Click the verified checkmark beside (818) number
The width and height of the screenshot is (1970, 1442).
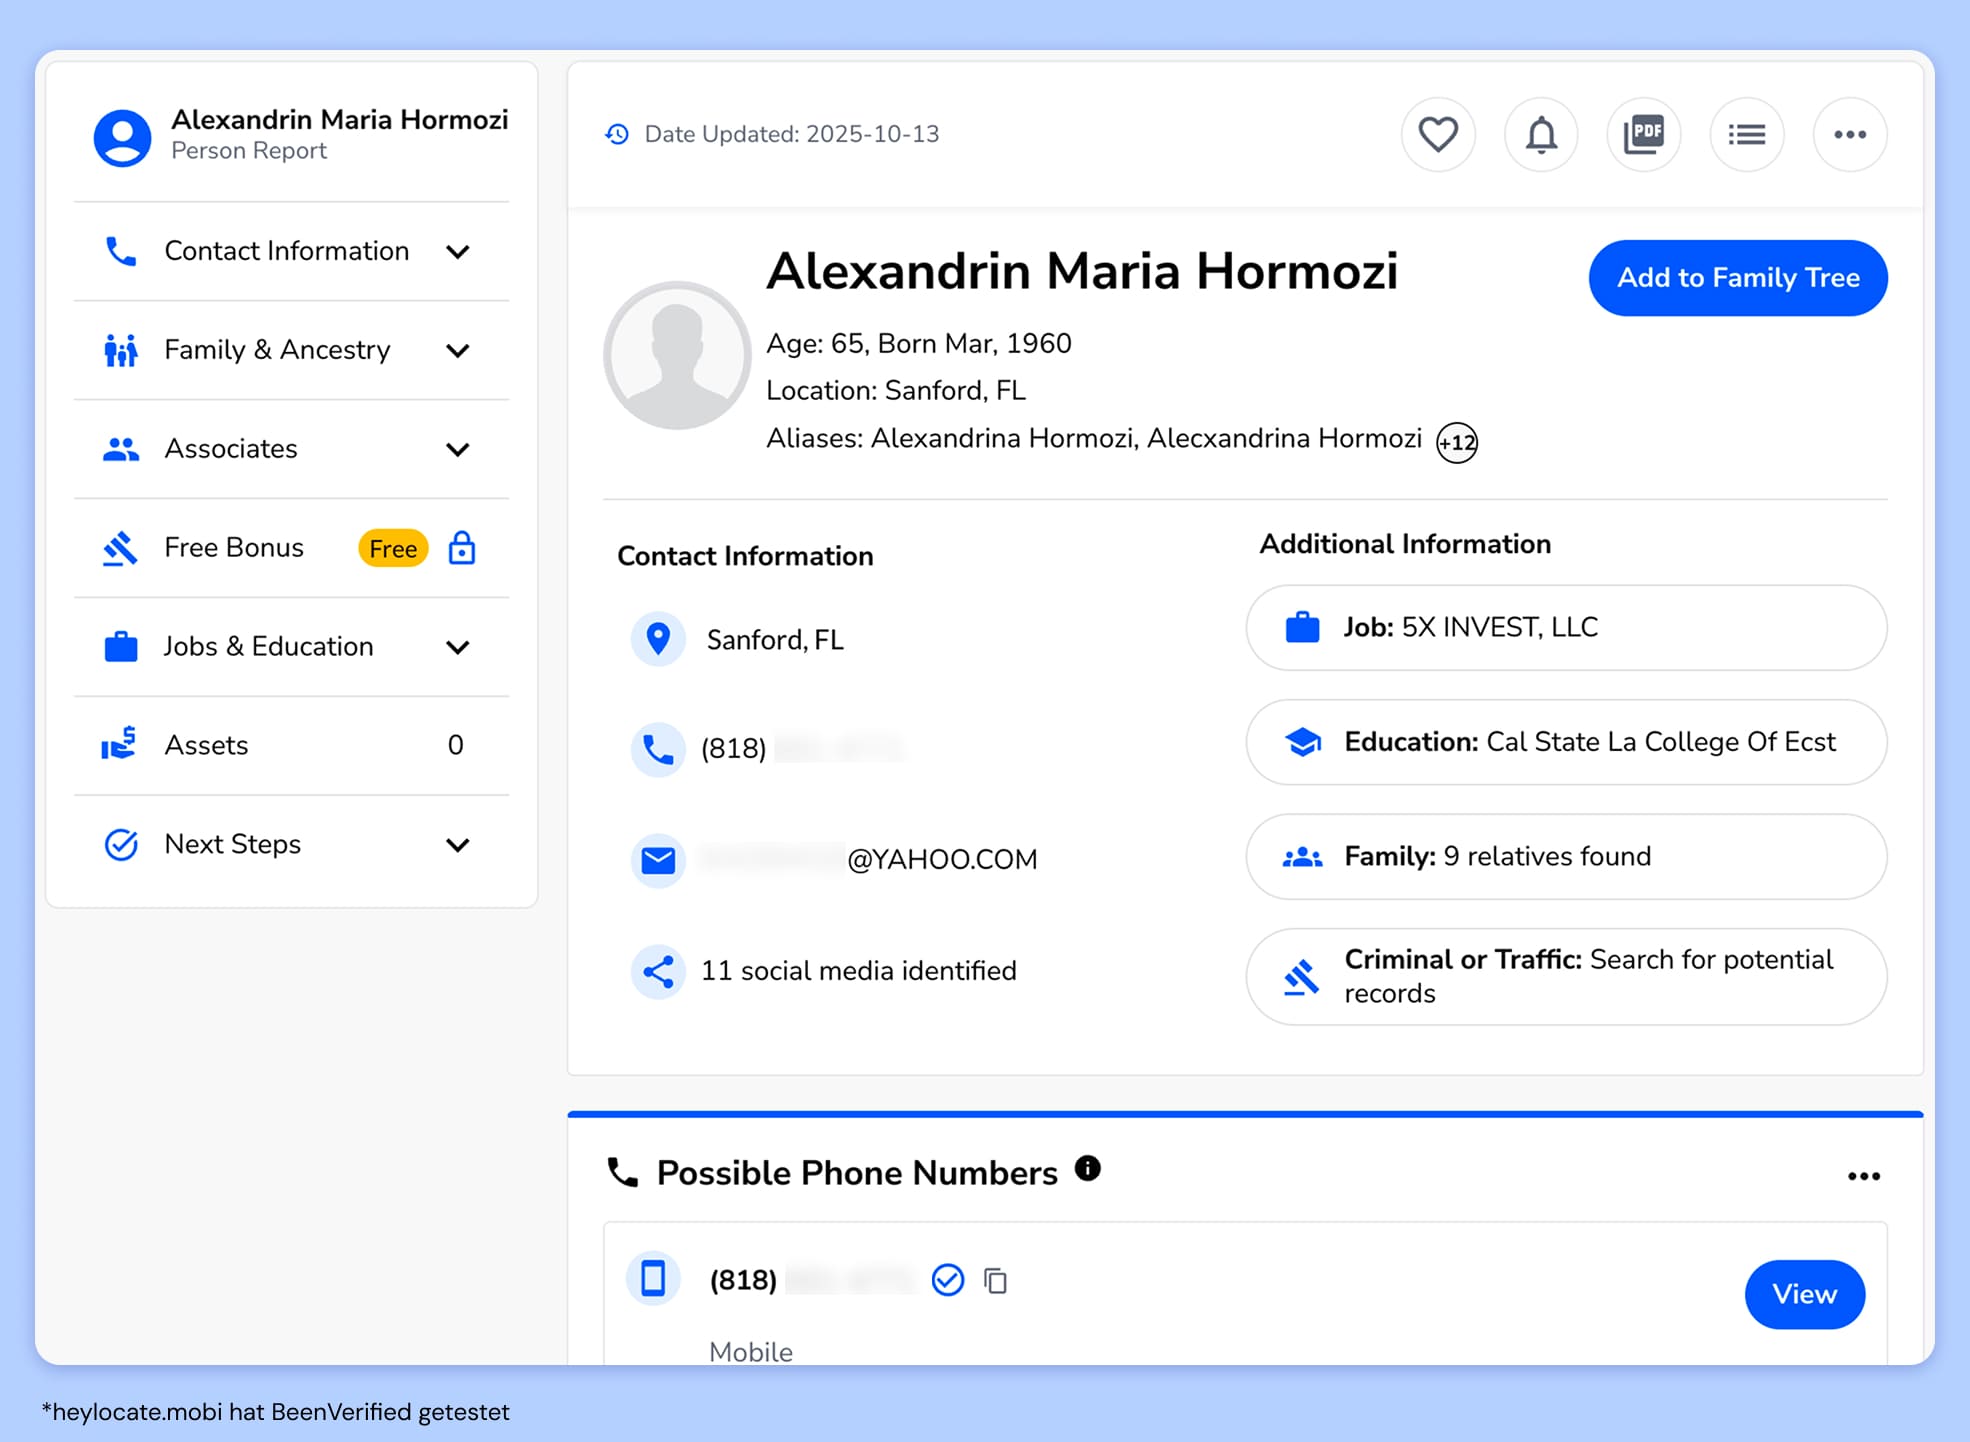pyautogui.click(x=947, y=1280)
